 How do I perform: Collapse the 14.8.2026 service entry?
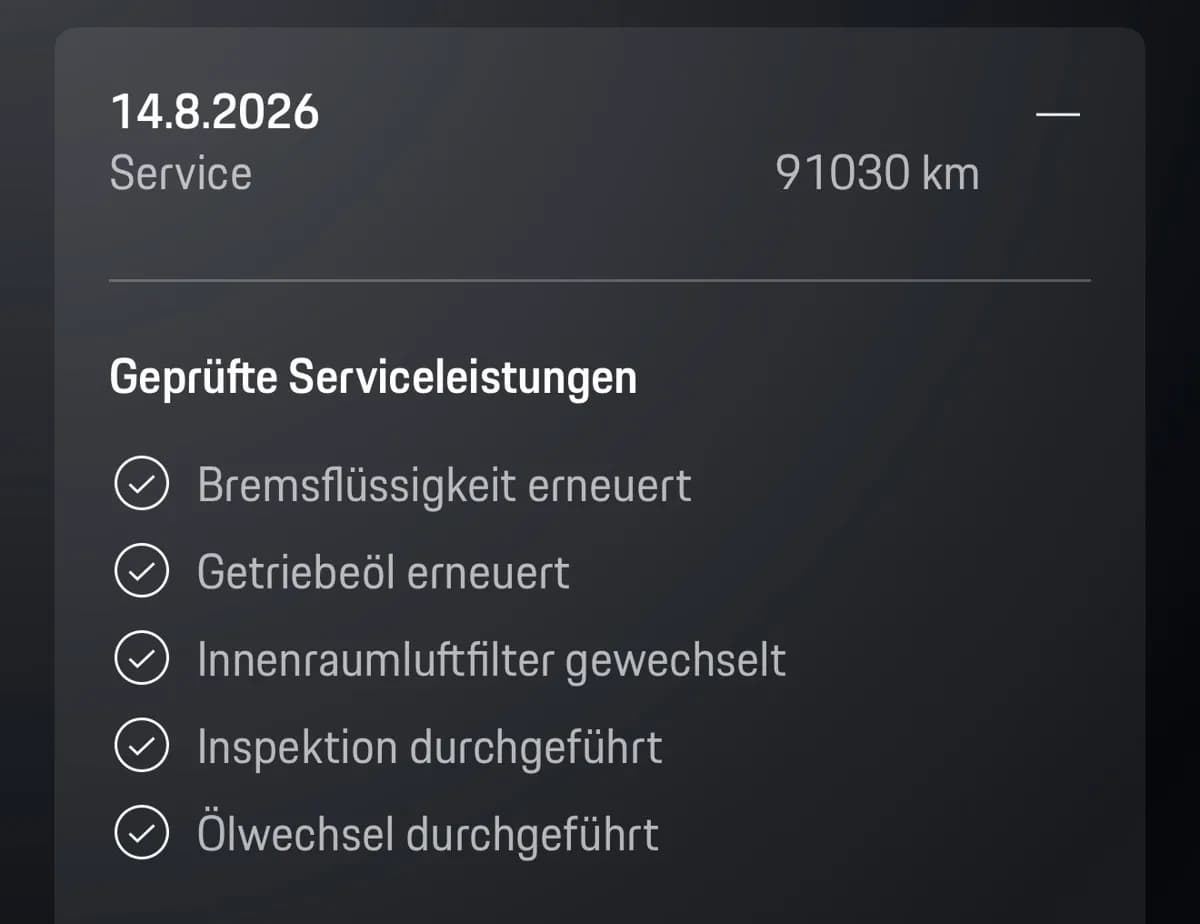tap(1058, 114)
